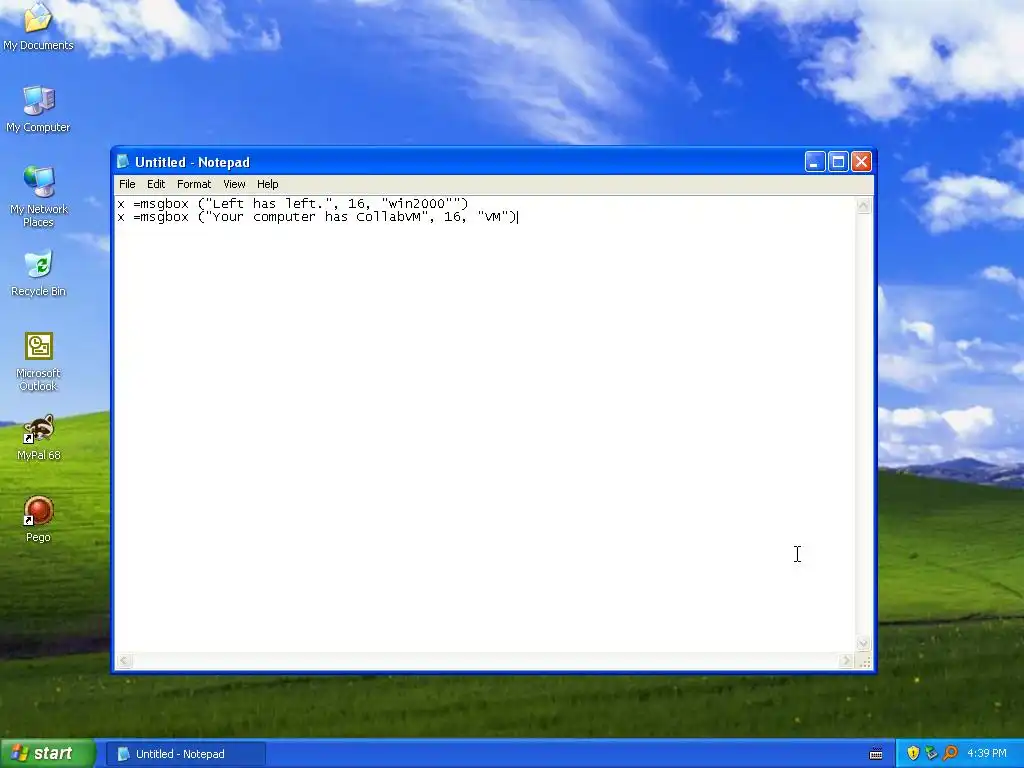This screenshot has width=1024, height=768.
Task: Click the horizontal scrollbar right arrow
Action: coord(846,661)
